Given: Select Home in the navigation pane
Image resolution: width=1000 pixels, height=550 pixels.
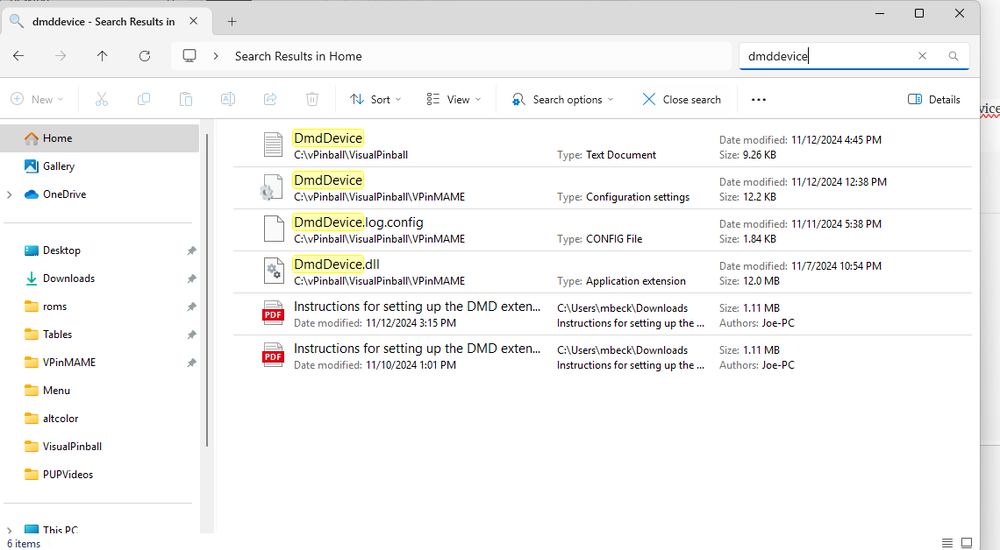Looking at the screenshot, I should point(99,138).
